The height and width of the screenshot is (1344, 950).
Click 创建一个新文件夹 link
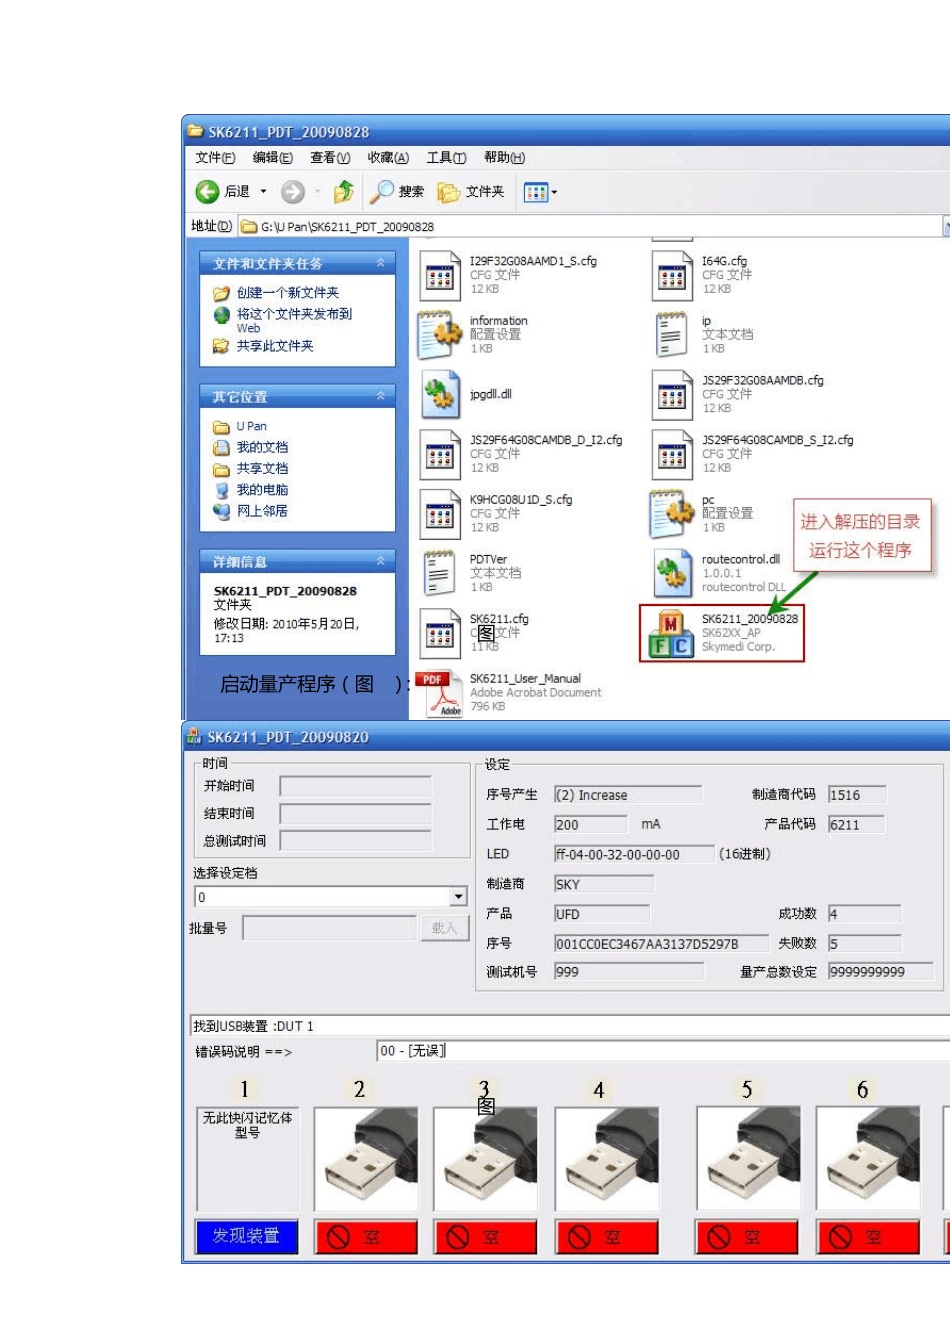287,293
